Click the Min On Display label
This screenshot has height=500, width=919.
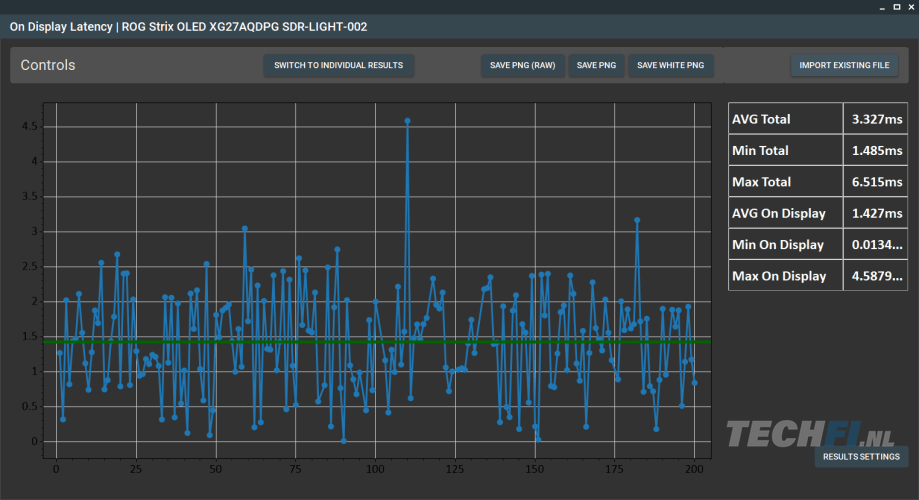[x=777, y=244]
